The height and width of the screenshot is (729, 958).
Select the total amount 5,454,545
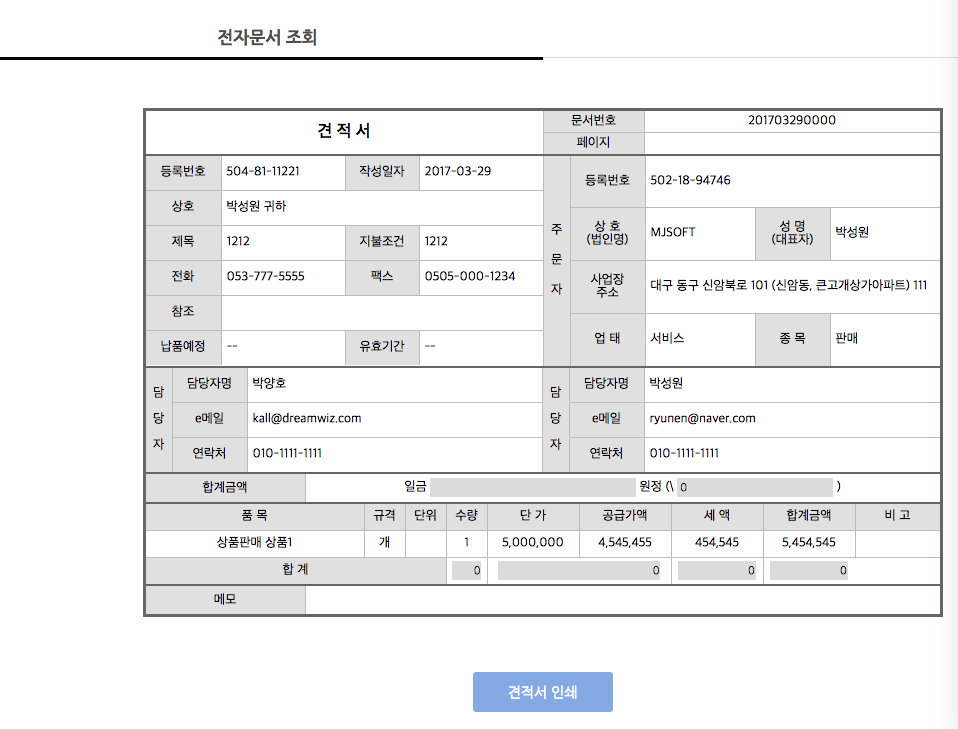[809, 542]
